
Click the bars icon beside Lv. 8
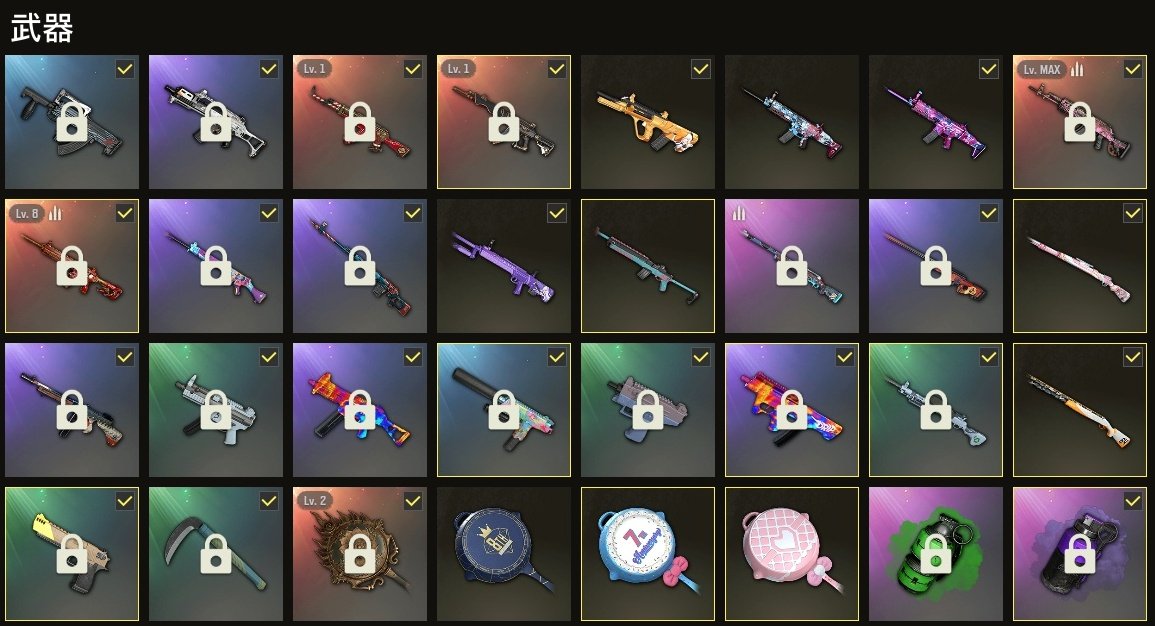(x=55, y=214)
